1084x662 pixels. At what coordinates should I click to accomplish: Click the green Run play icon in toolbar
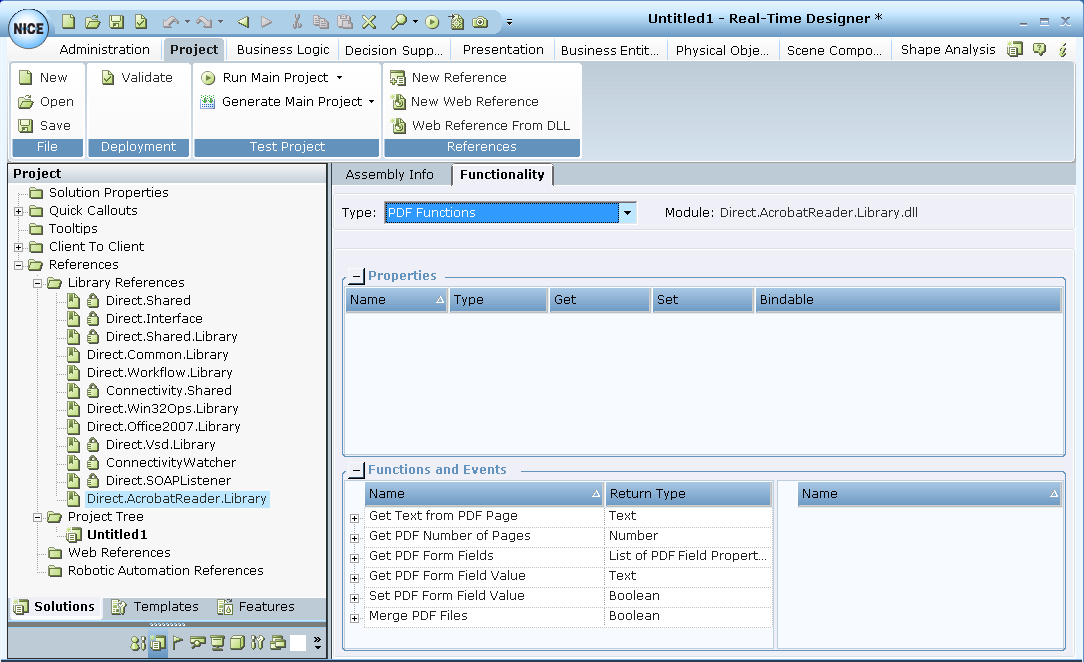click(432, 21)
